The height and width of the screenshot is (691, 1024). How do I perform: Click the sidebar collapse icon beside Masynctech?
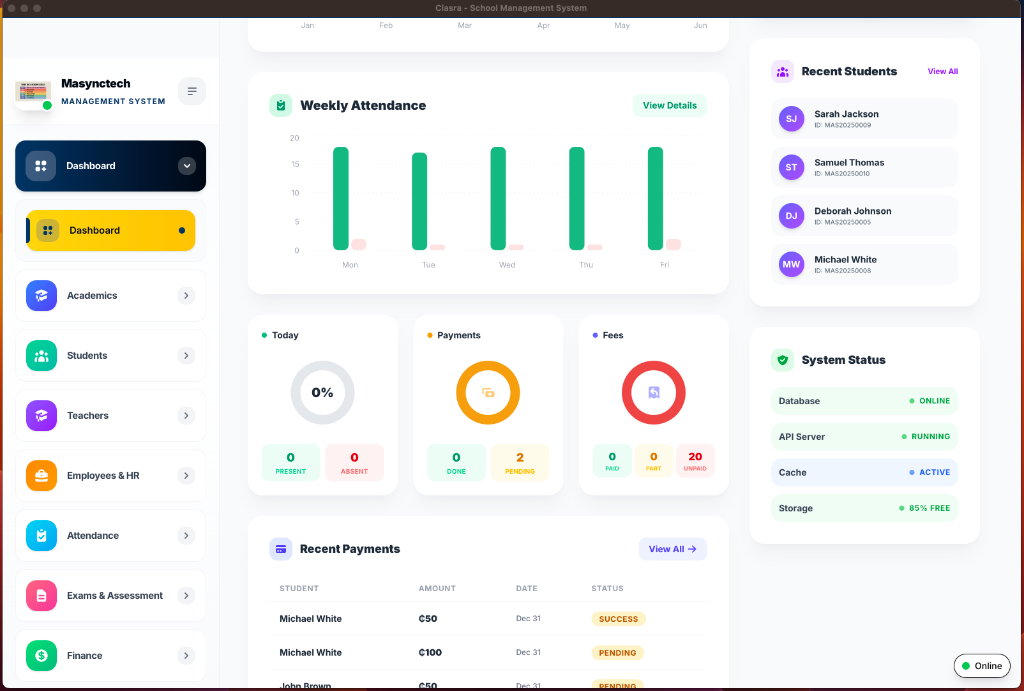[191, 91]
